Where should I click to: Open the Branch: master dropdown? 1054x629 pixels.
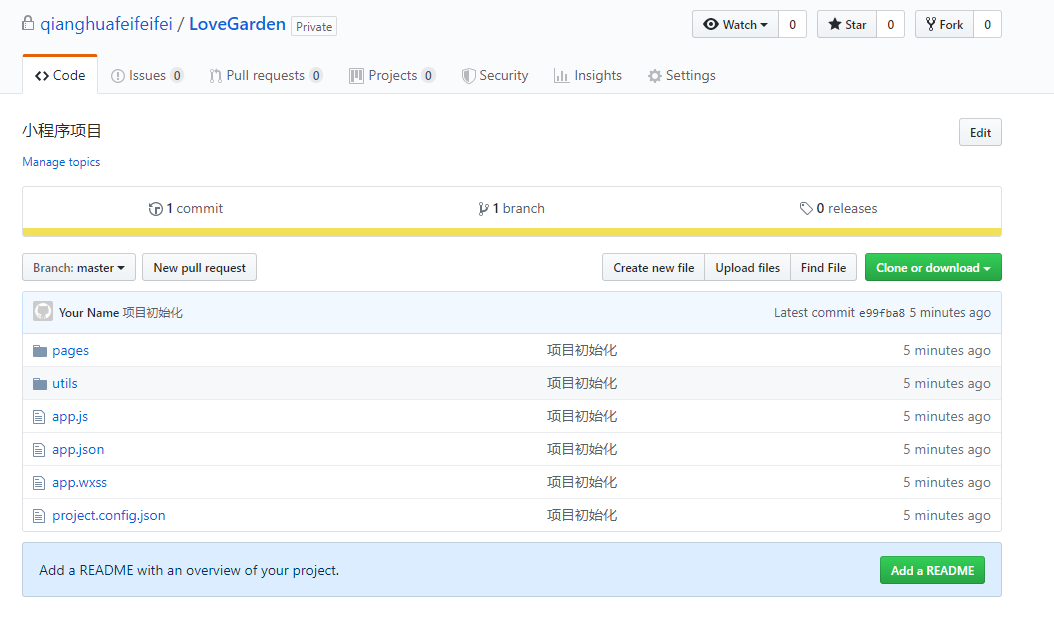pyautogui.click(x=78, y=267)
